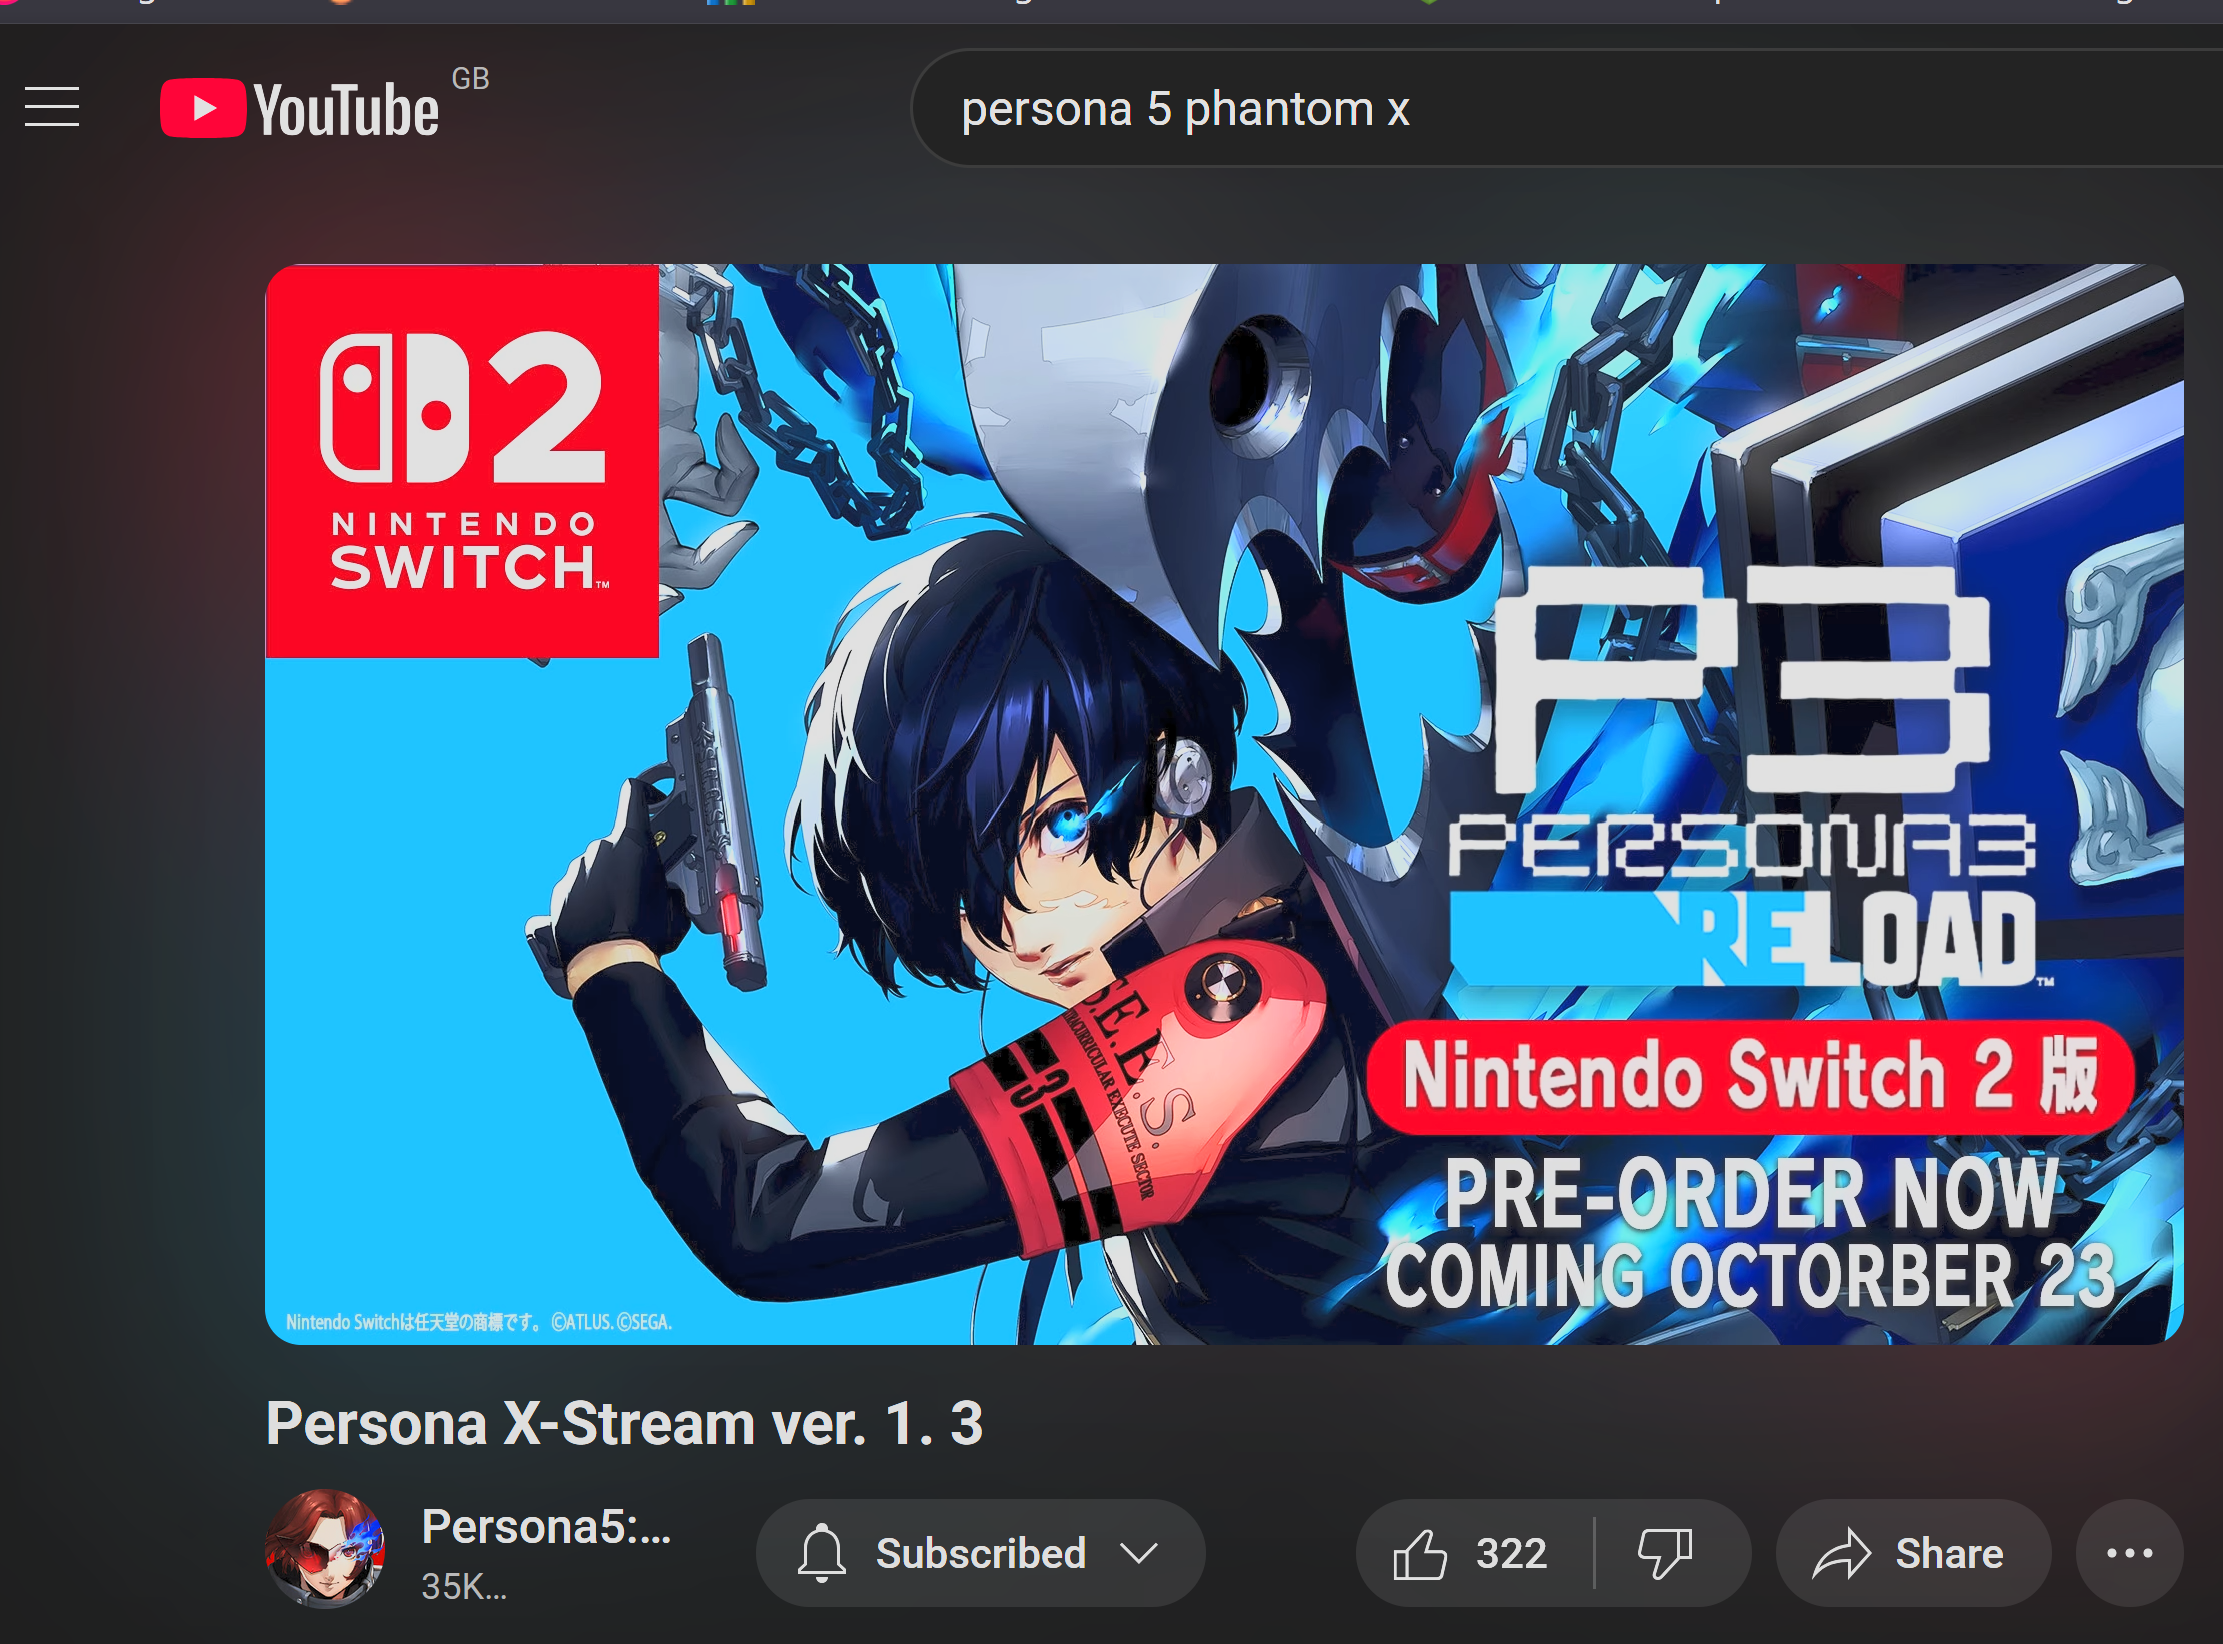The width and height of the screenshot is (2223, 1644).
Task: Click the GB country code label
Action: click(x=471, y=79)
